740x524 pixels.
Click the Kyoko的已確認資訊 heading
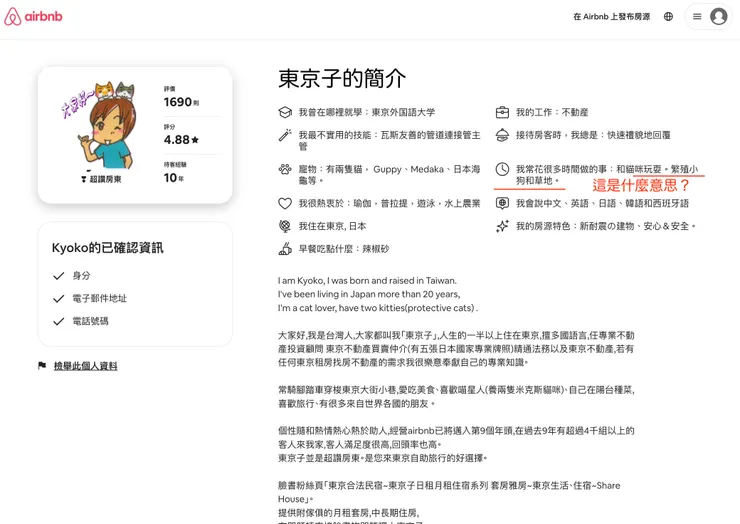pyautogui.click(x=108, y=248)
